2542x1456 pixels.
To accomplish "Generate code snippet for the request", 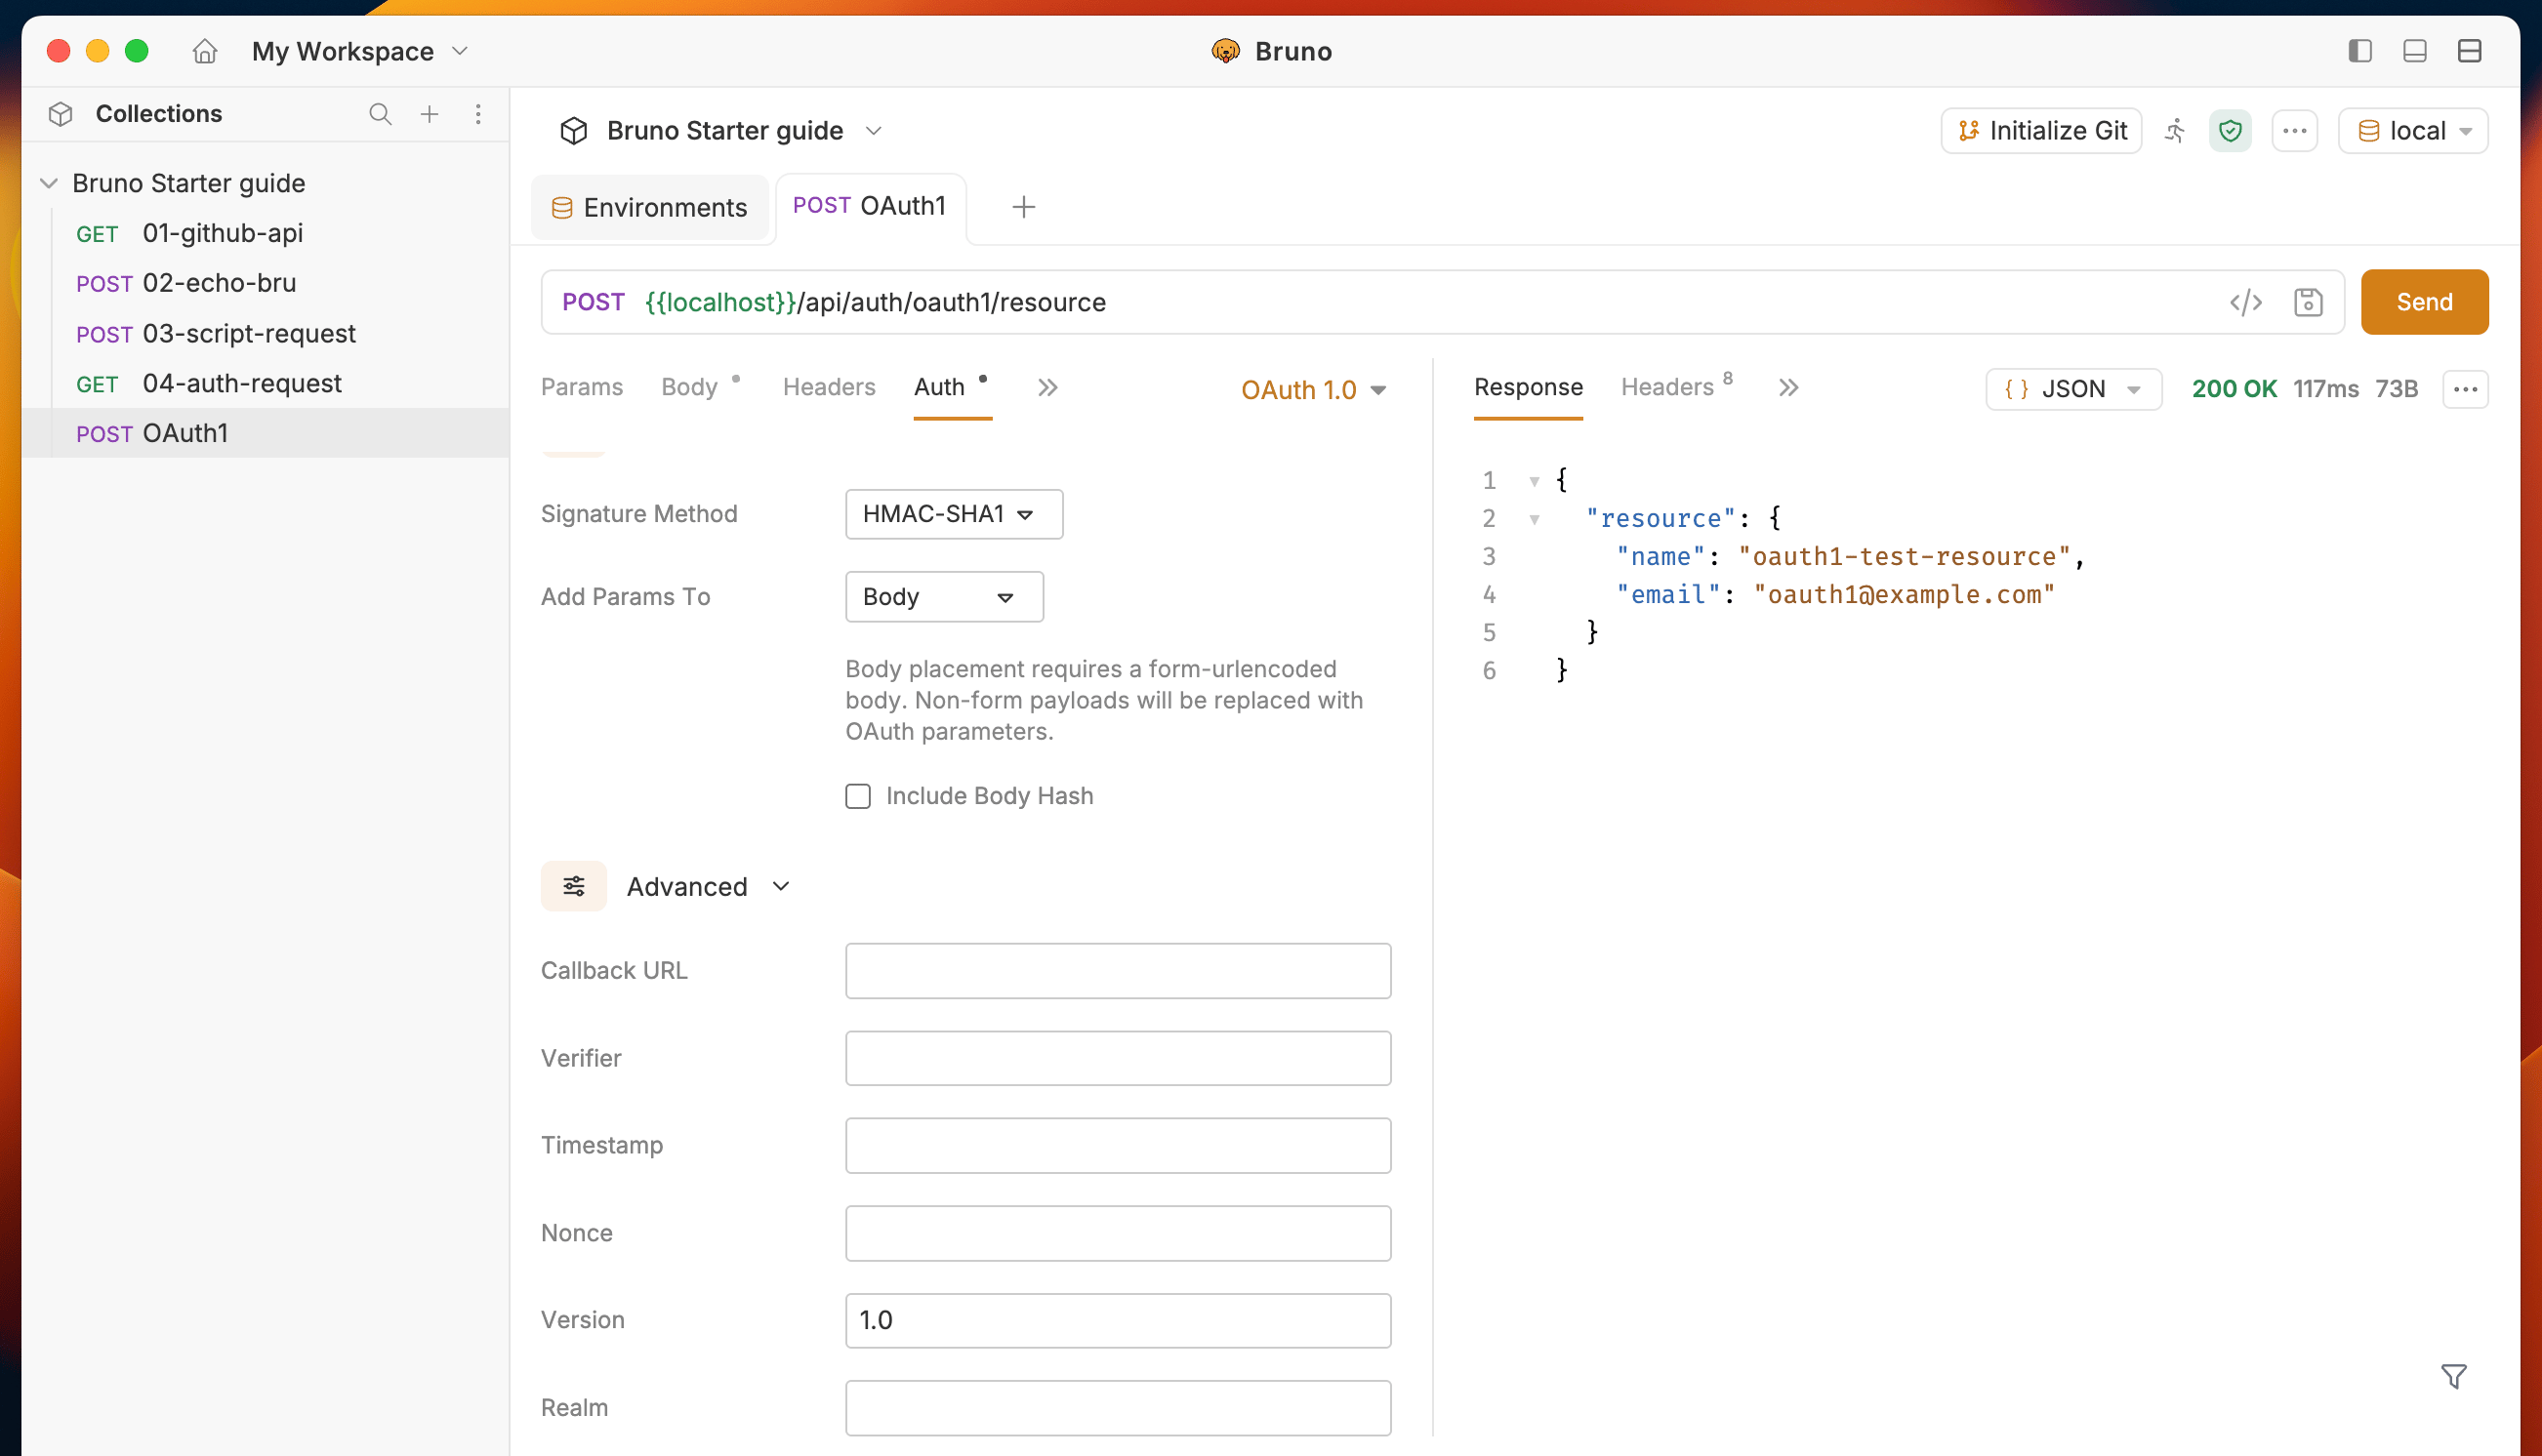I will pyautogui.click(x=2245, y=302).
